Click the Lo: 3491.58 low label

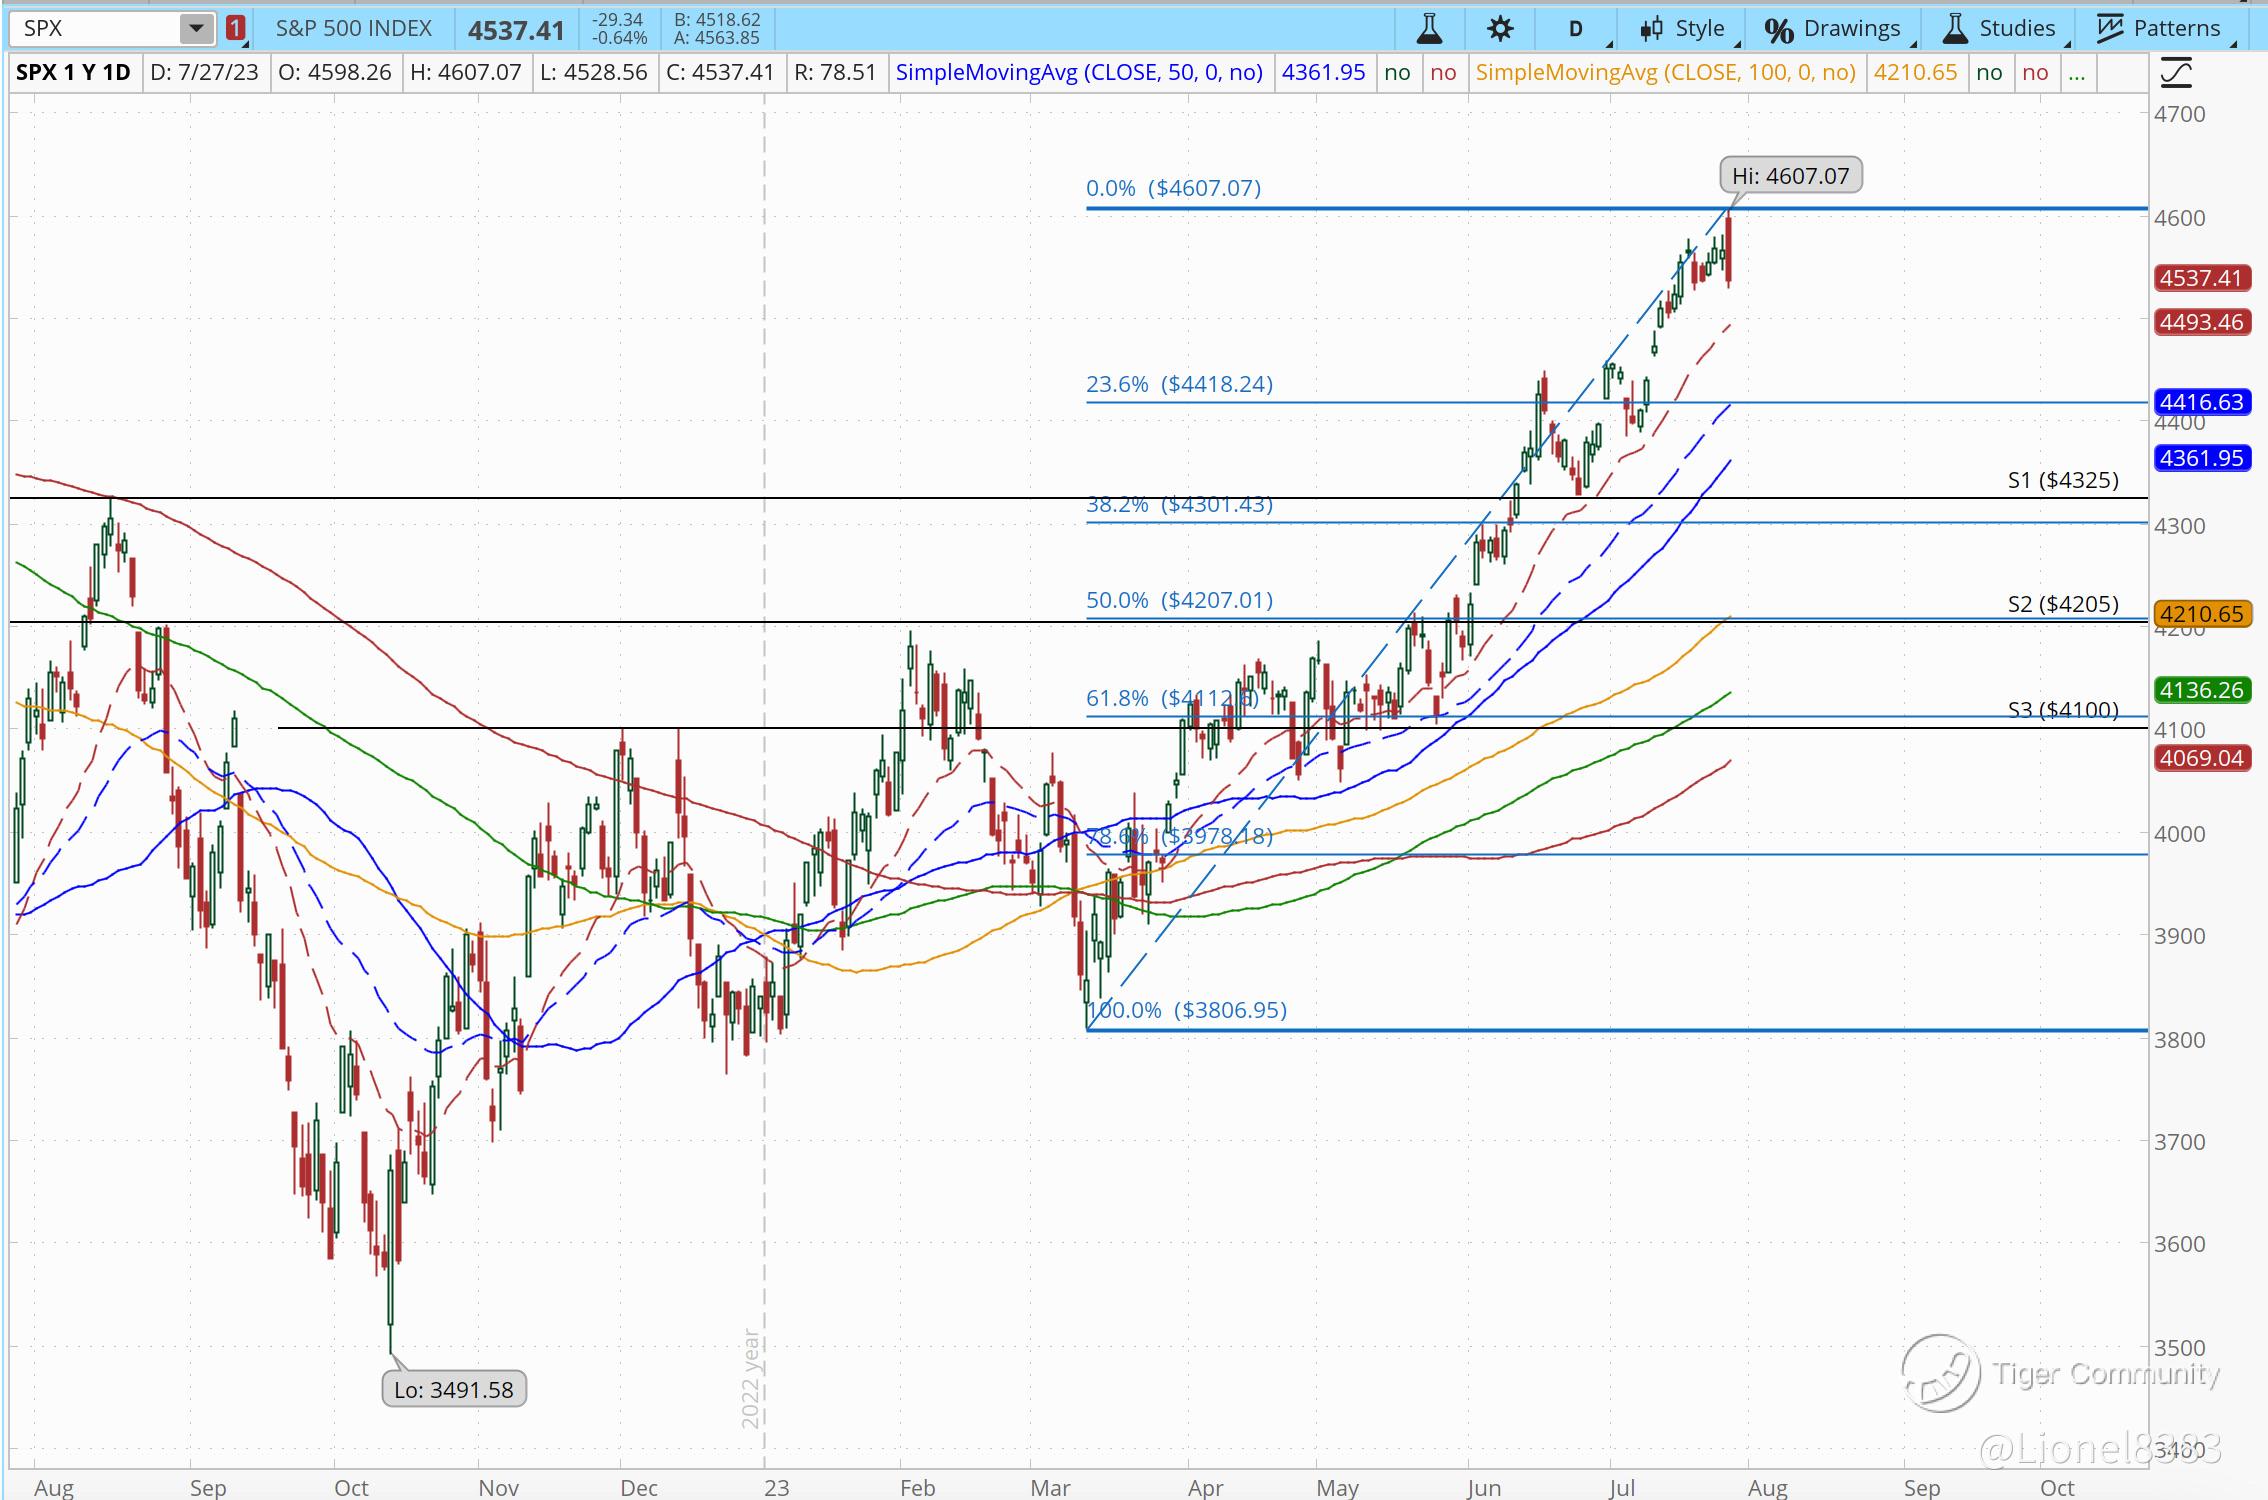[453, 1390]
